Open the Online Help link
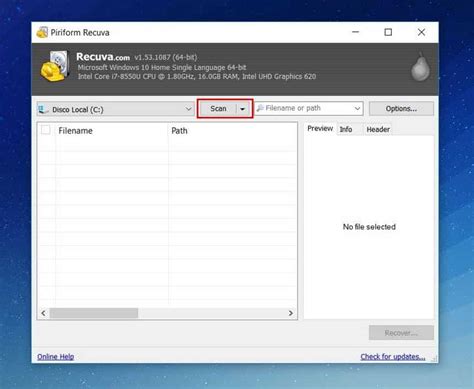Screen dimensions: 474x389 point(56,357)
